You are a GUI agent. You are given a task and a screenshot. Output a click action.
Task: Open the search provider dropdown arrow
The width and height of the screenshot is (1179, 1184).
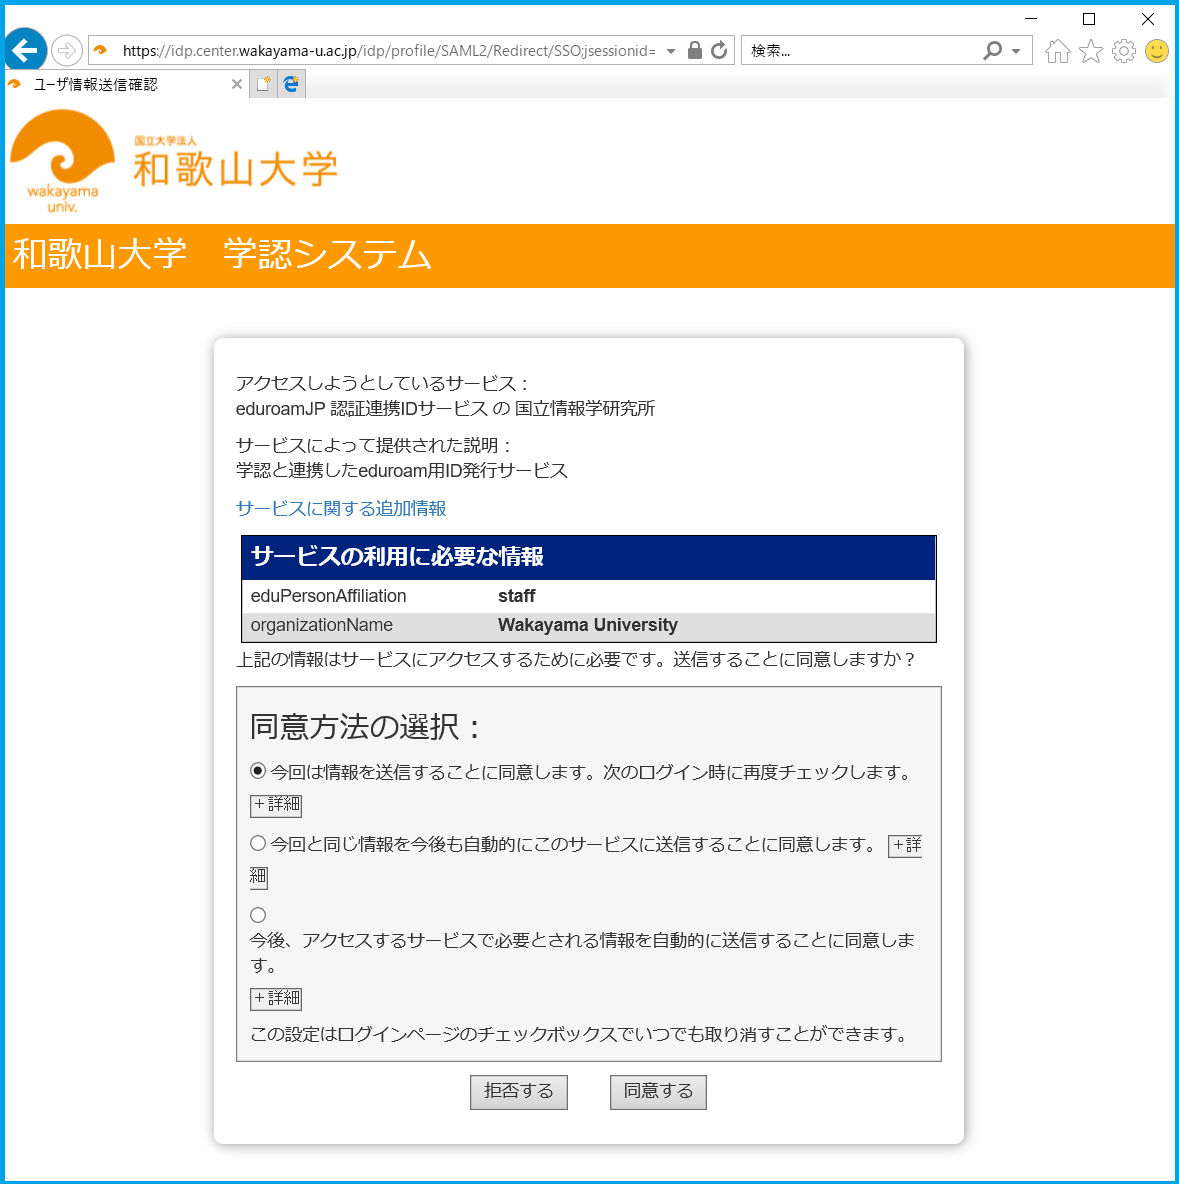point(1017,51)
